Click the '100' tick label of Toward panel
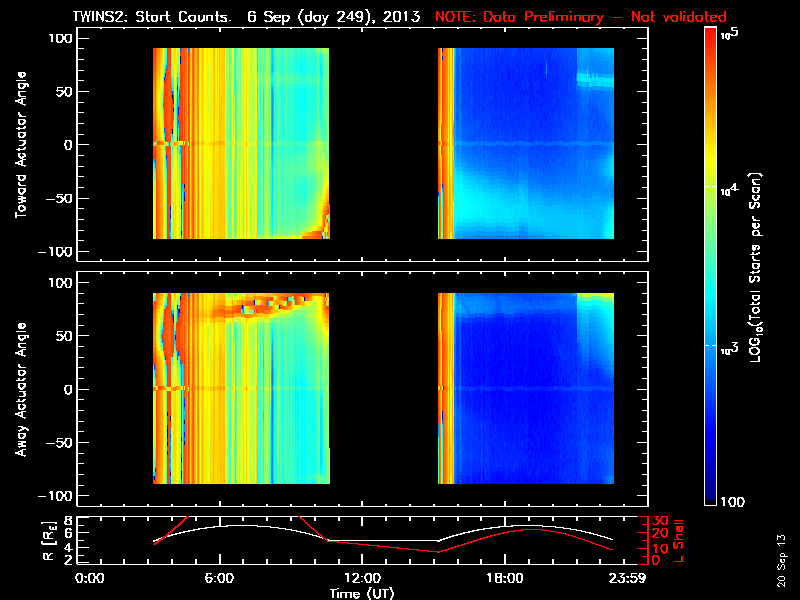This screenshot has width=800, height=600. click(x=61, y=38)
